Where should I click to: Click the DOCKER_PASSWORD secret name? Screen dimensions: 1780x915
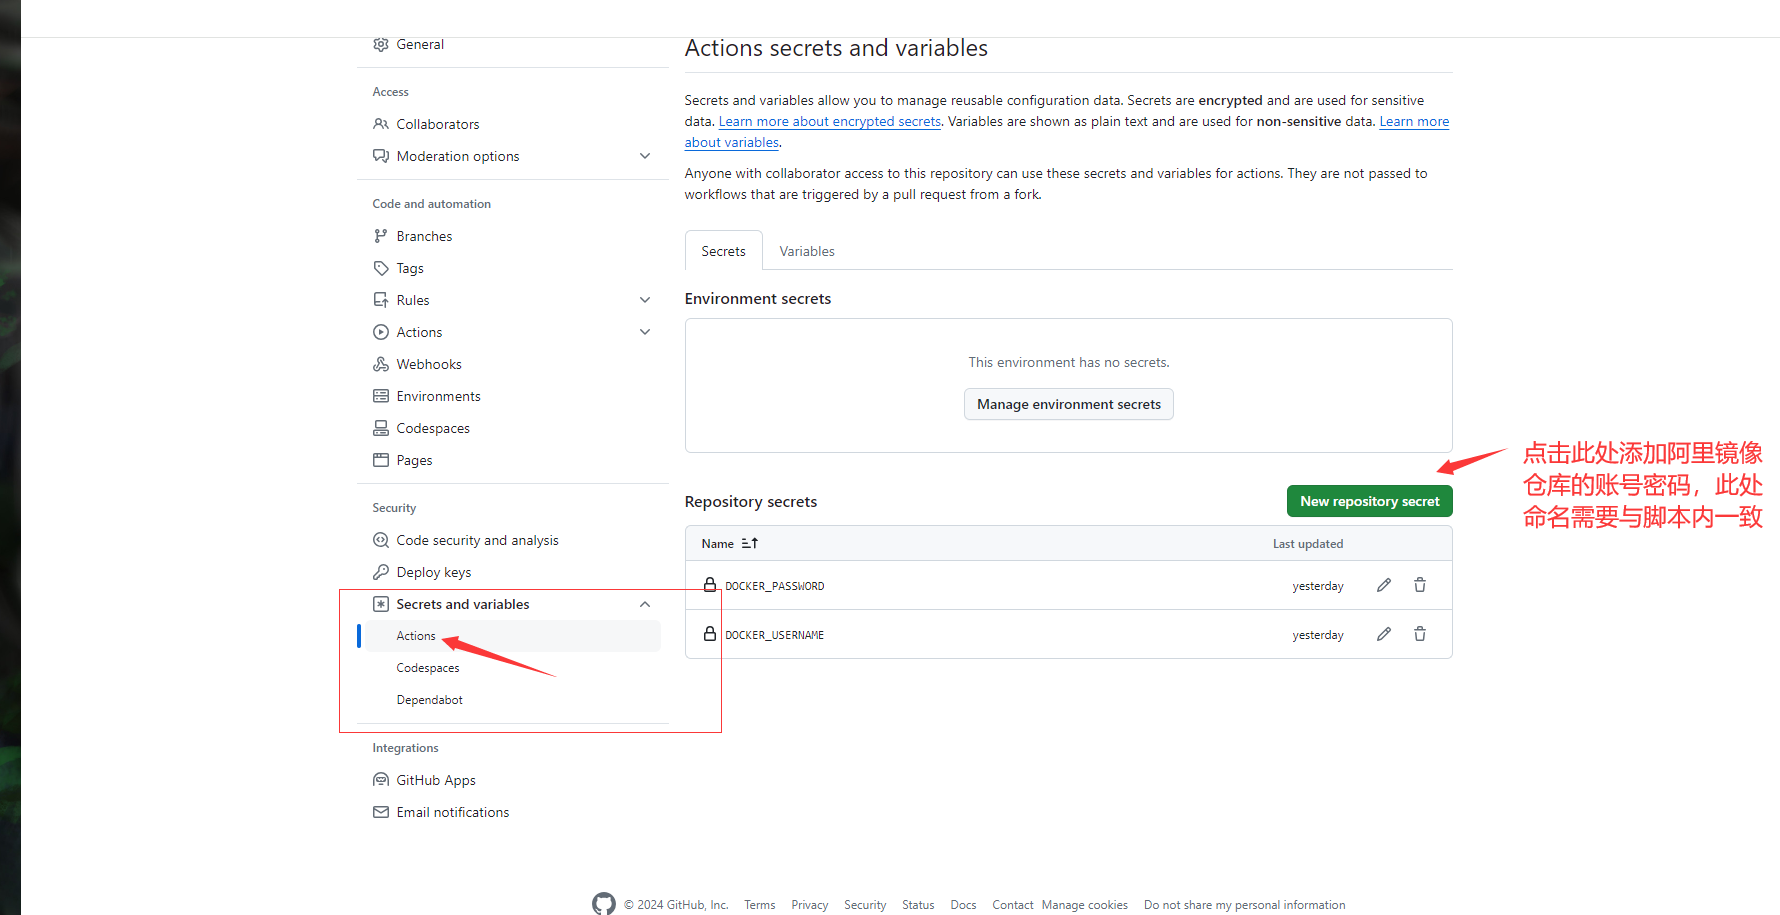(775, 586)
